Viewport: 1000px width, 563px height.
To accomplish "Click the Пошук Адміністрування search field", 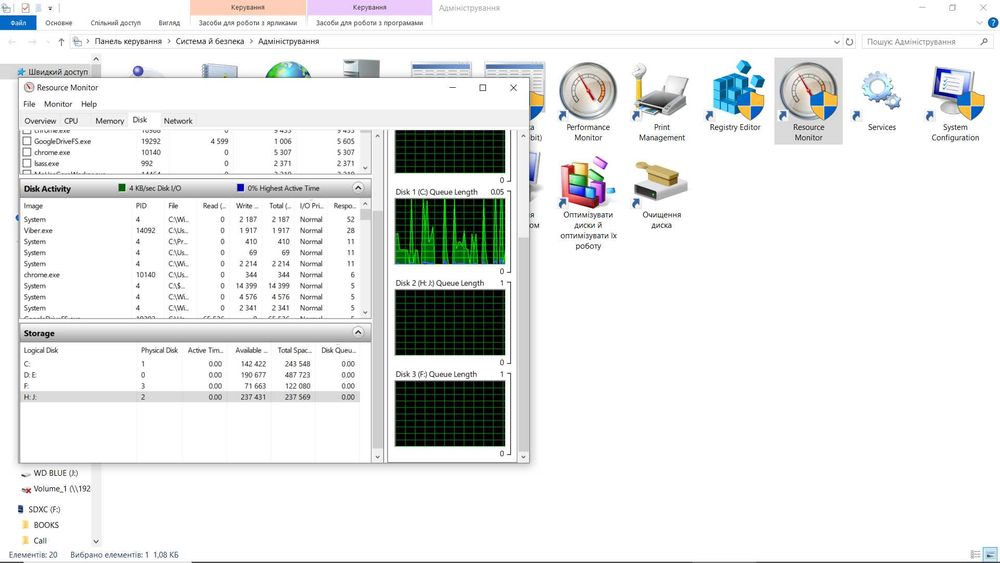I will [x=921, y=41].
